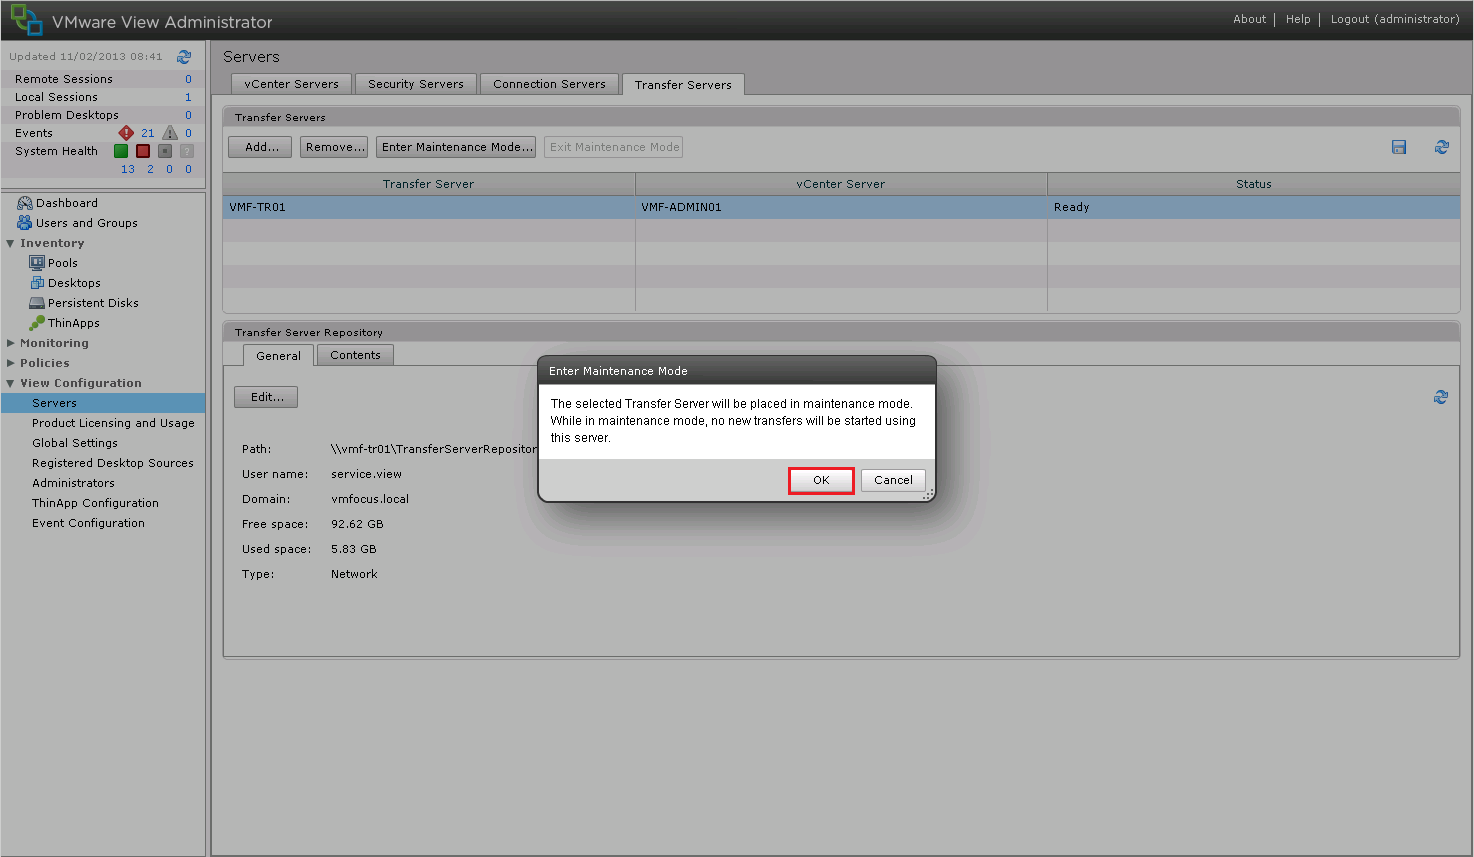Open the Contents tab in the repository
The width and height of the screenshot is (1474, 857).
(355, 355)
